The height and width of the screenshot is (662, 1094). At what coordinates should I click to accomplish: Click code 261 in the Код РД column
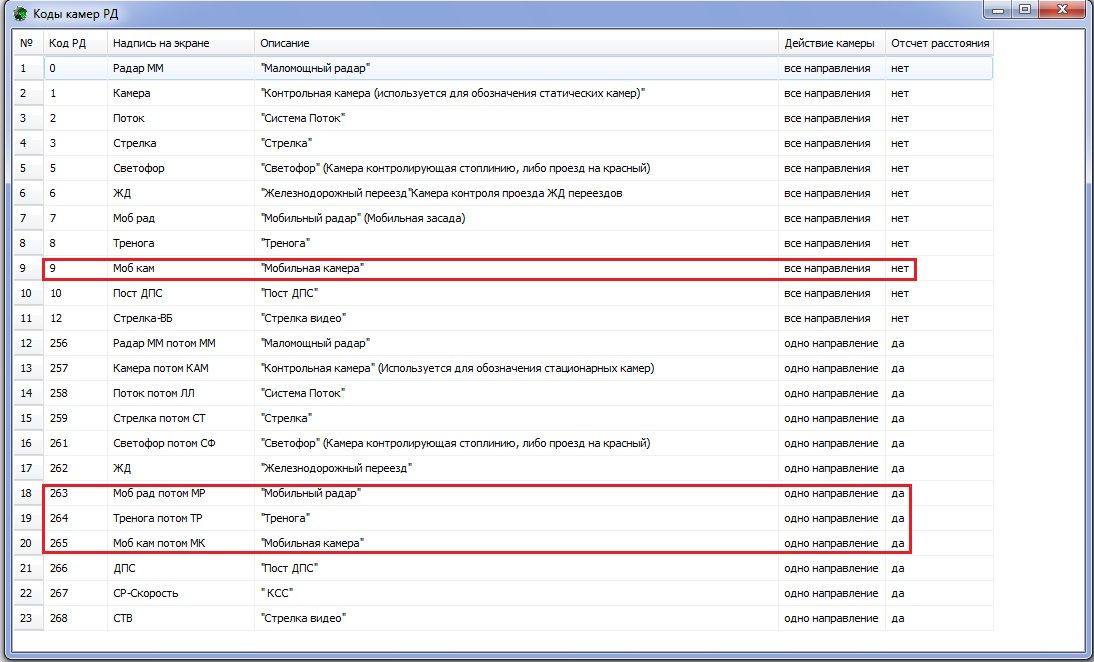click(59, 443)
